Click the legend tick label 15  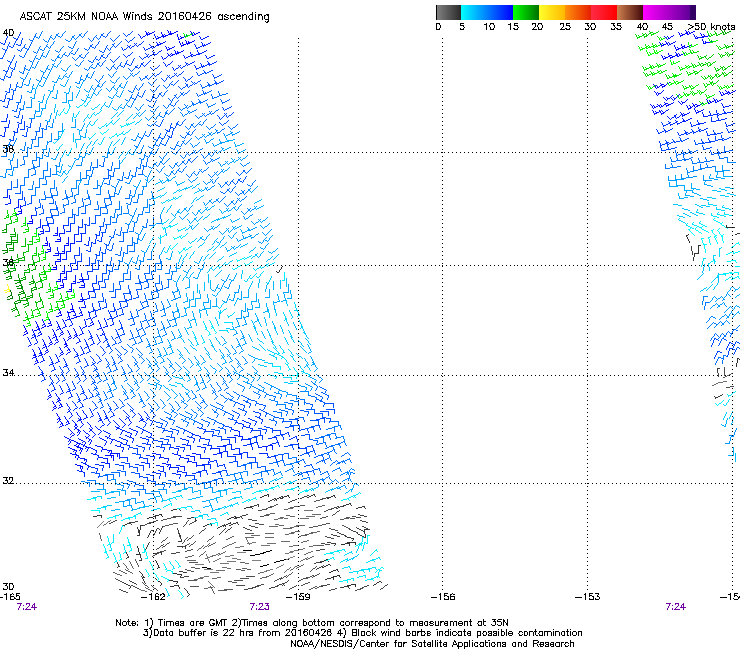(513, 27)
